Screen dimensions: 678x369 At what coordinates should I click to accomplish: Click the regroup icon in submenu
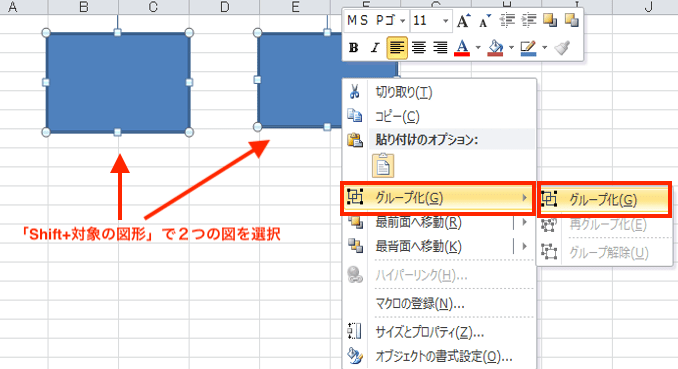[549, 225]
